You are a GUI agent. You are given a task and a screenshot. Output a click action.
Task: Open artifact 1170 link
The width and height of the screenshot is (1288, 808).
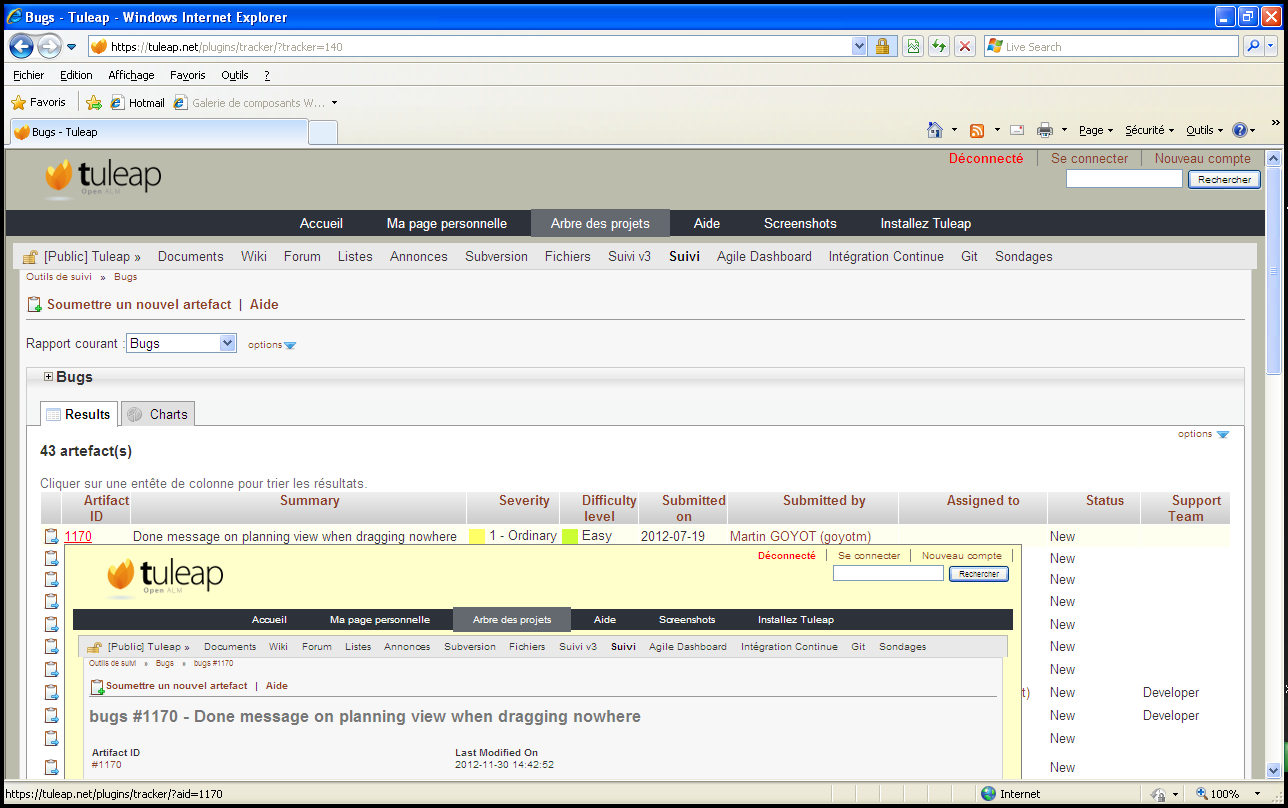[78, 537]
